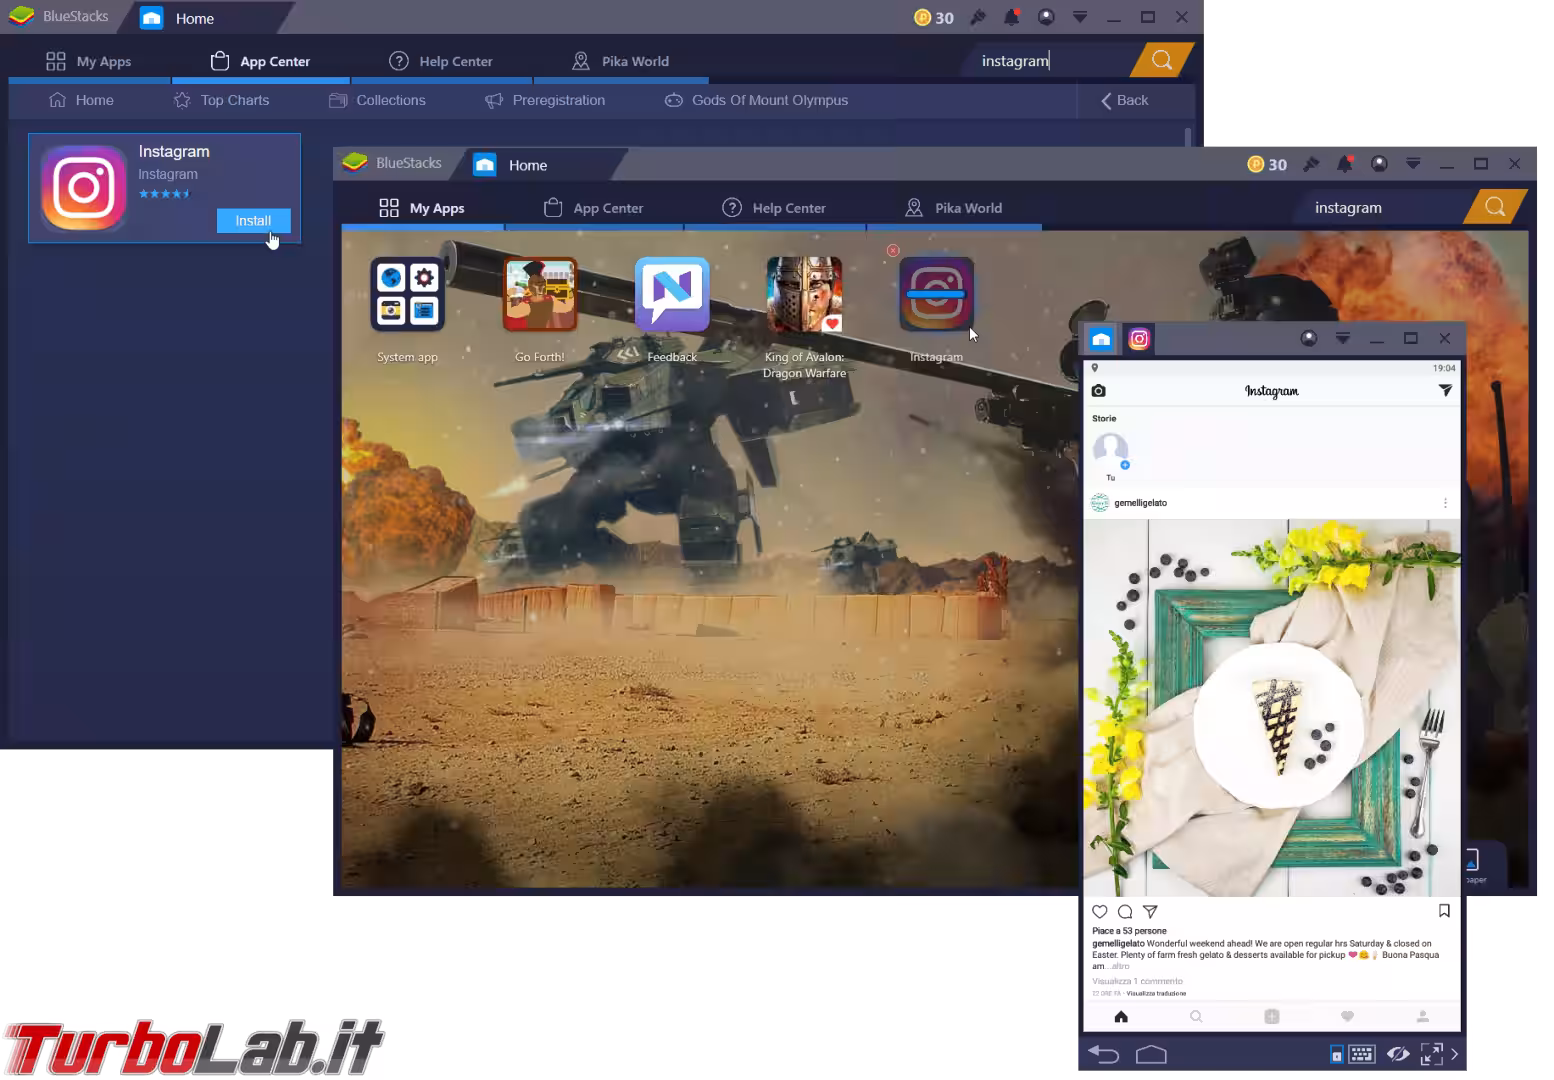This screenshot has width=1554, height=1080.
Task: Open the Instagram app icon in My Apps
Action: [x=936, y=295]
